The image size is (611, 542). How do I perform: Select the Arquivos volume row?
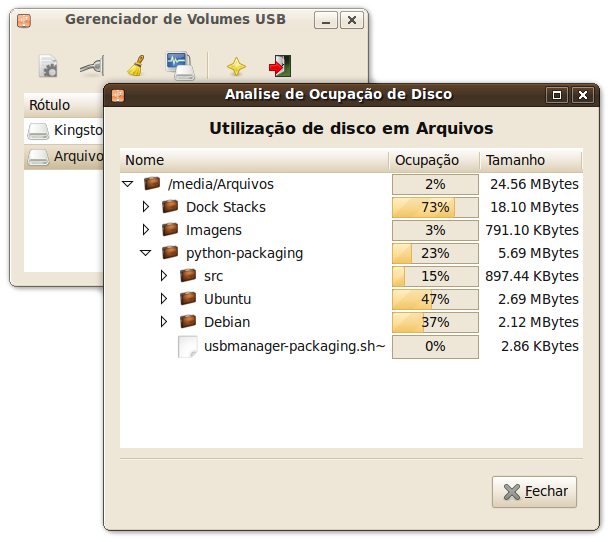point(64,157)
